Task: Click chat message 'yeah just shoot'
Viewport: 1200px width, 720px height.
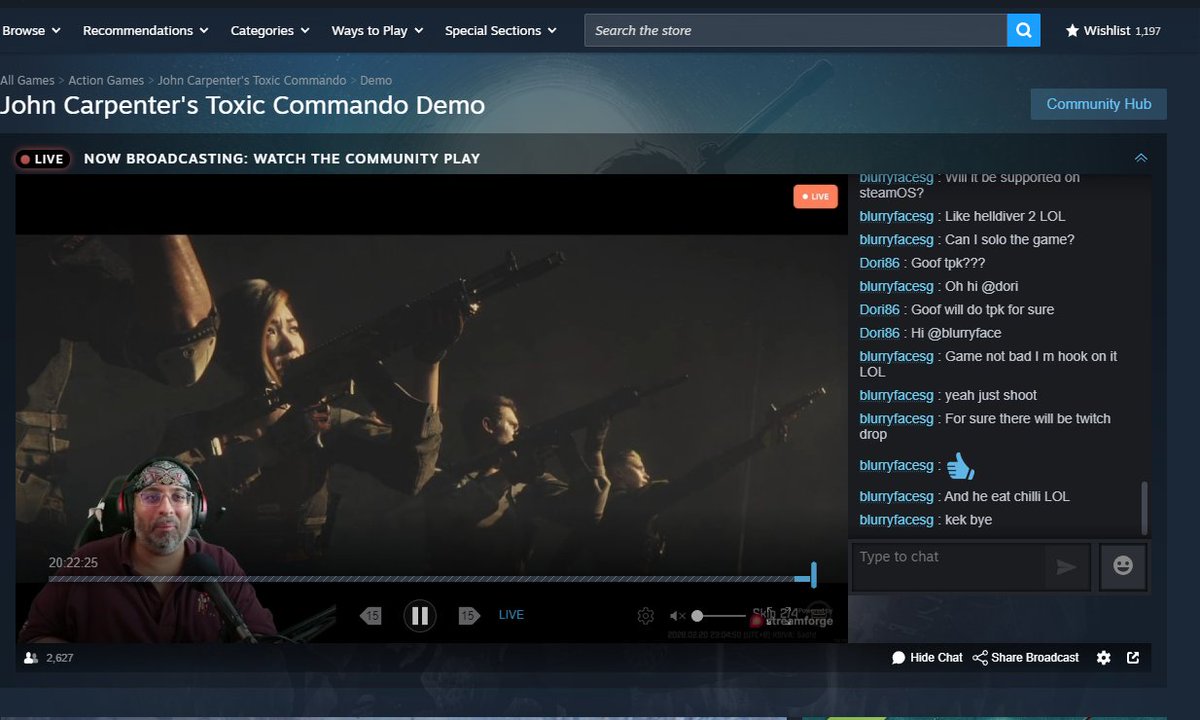Action: (x=990, y=396)
